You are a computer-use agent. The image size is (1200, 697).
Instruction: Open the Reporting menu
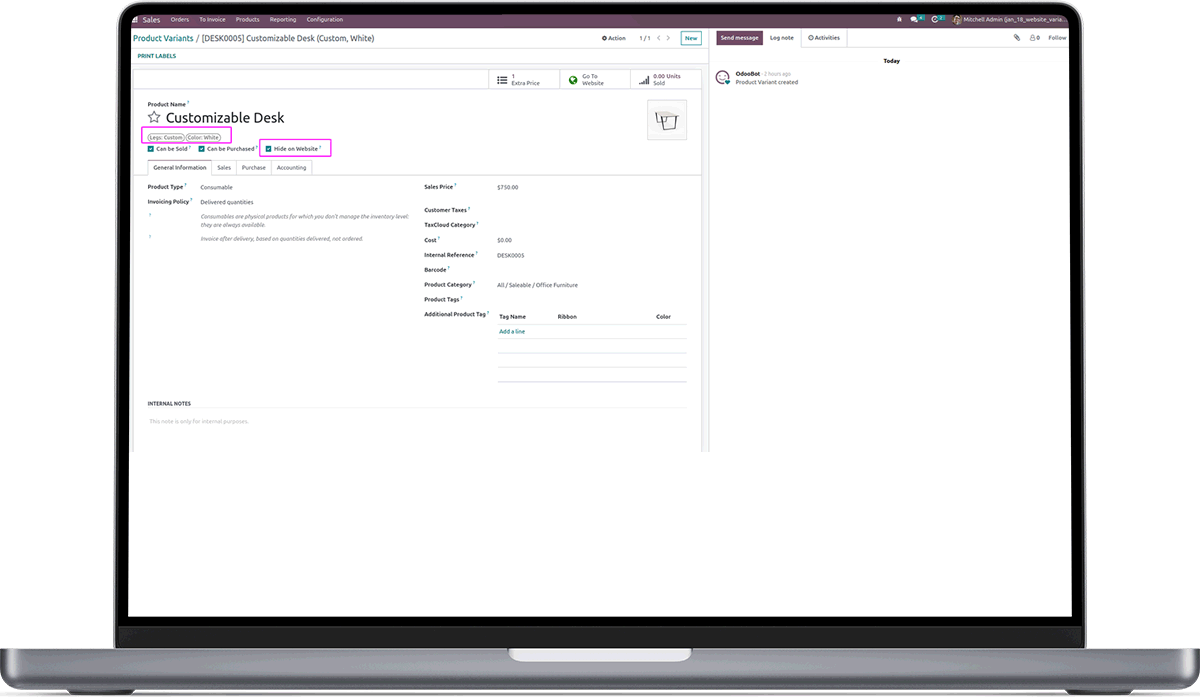pyautogui.click(x=283, y=19)
